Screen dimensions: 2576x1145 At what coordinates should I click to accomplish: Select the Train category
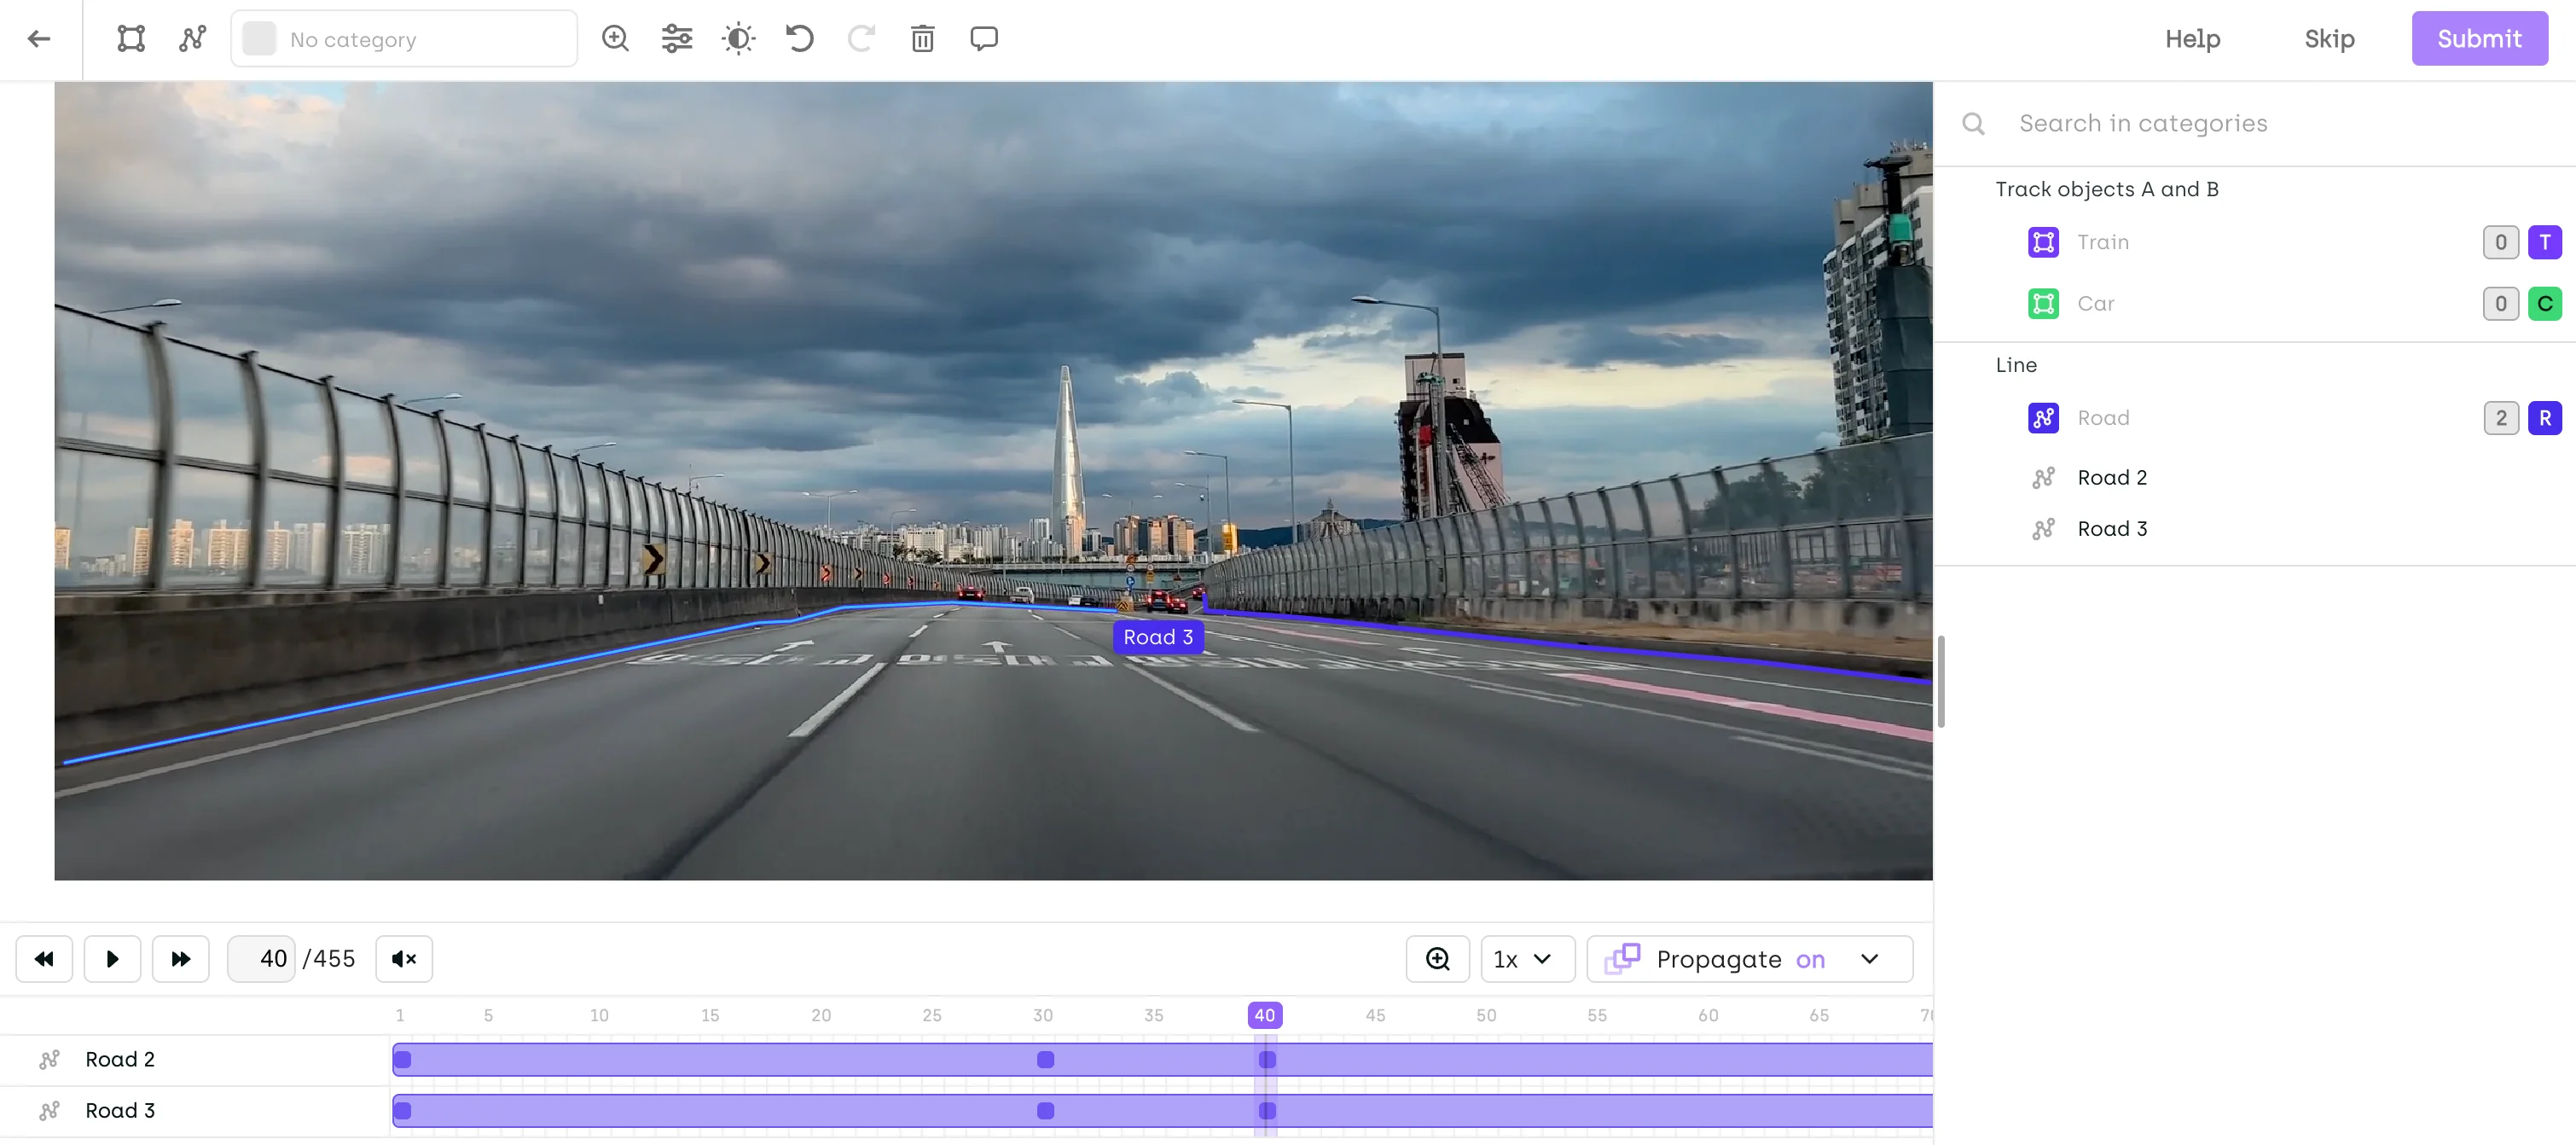click(2102, 242)
